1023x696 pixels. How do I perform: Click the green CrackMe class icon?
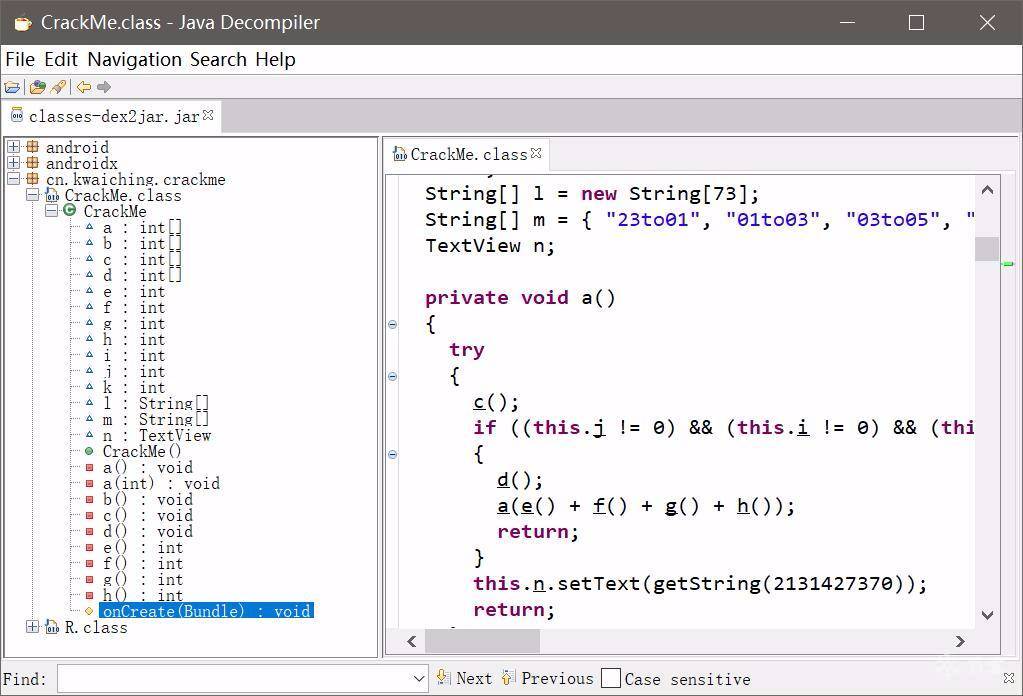(70, 211)
